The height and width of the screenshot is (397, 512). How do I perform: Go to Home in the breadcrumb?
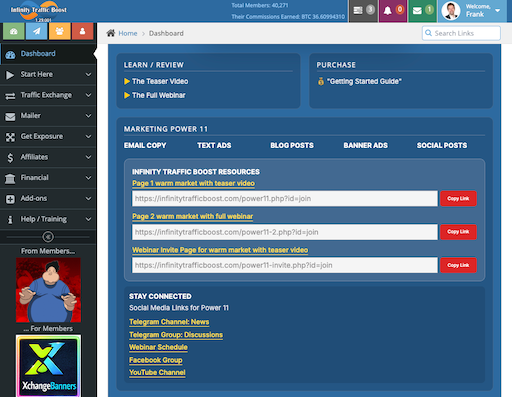click(x=128, y=33)
